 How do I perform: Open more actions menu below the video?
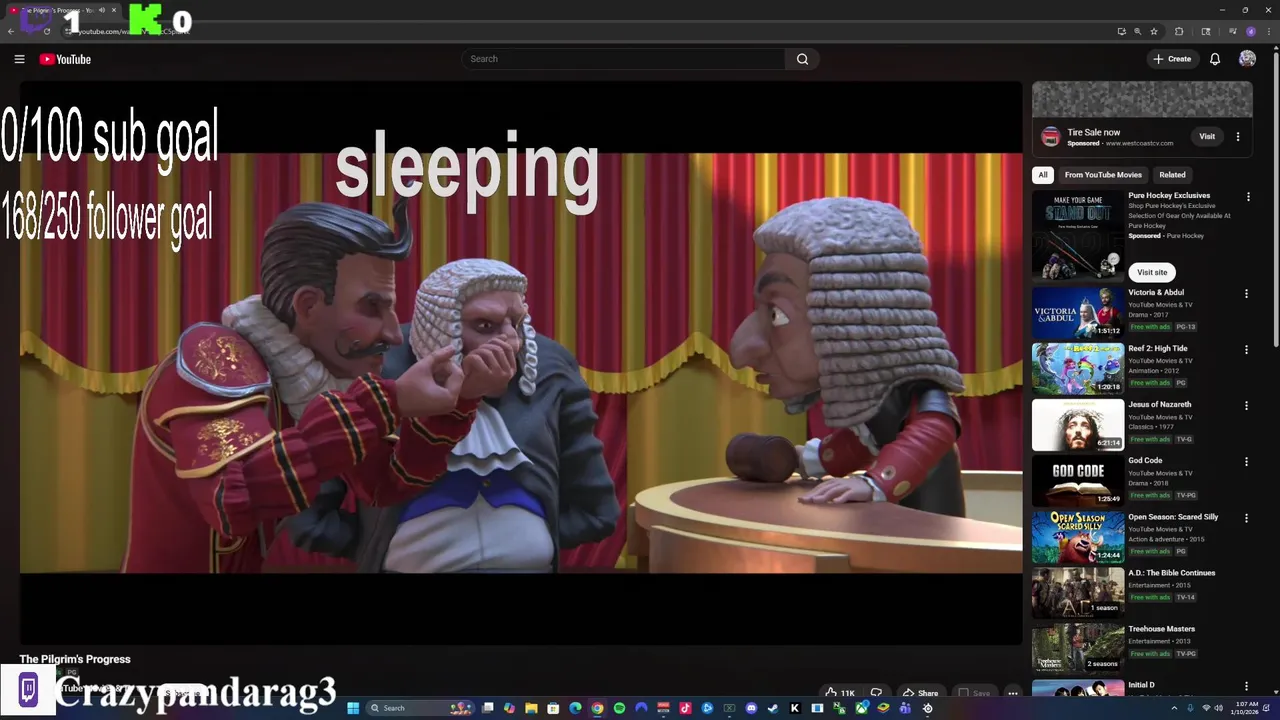tap(1013, 693)
